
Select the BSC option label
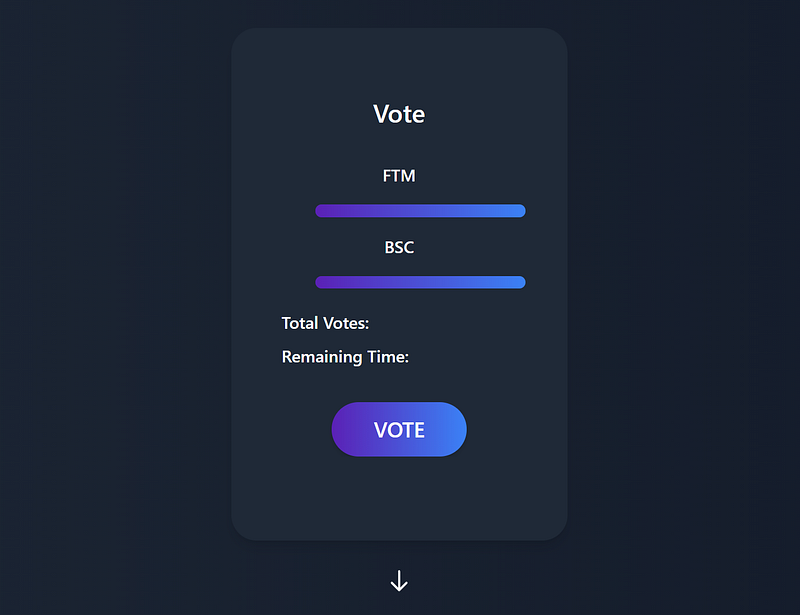399,247
